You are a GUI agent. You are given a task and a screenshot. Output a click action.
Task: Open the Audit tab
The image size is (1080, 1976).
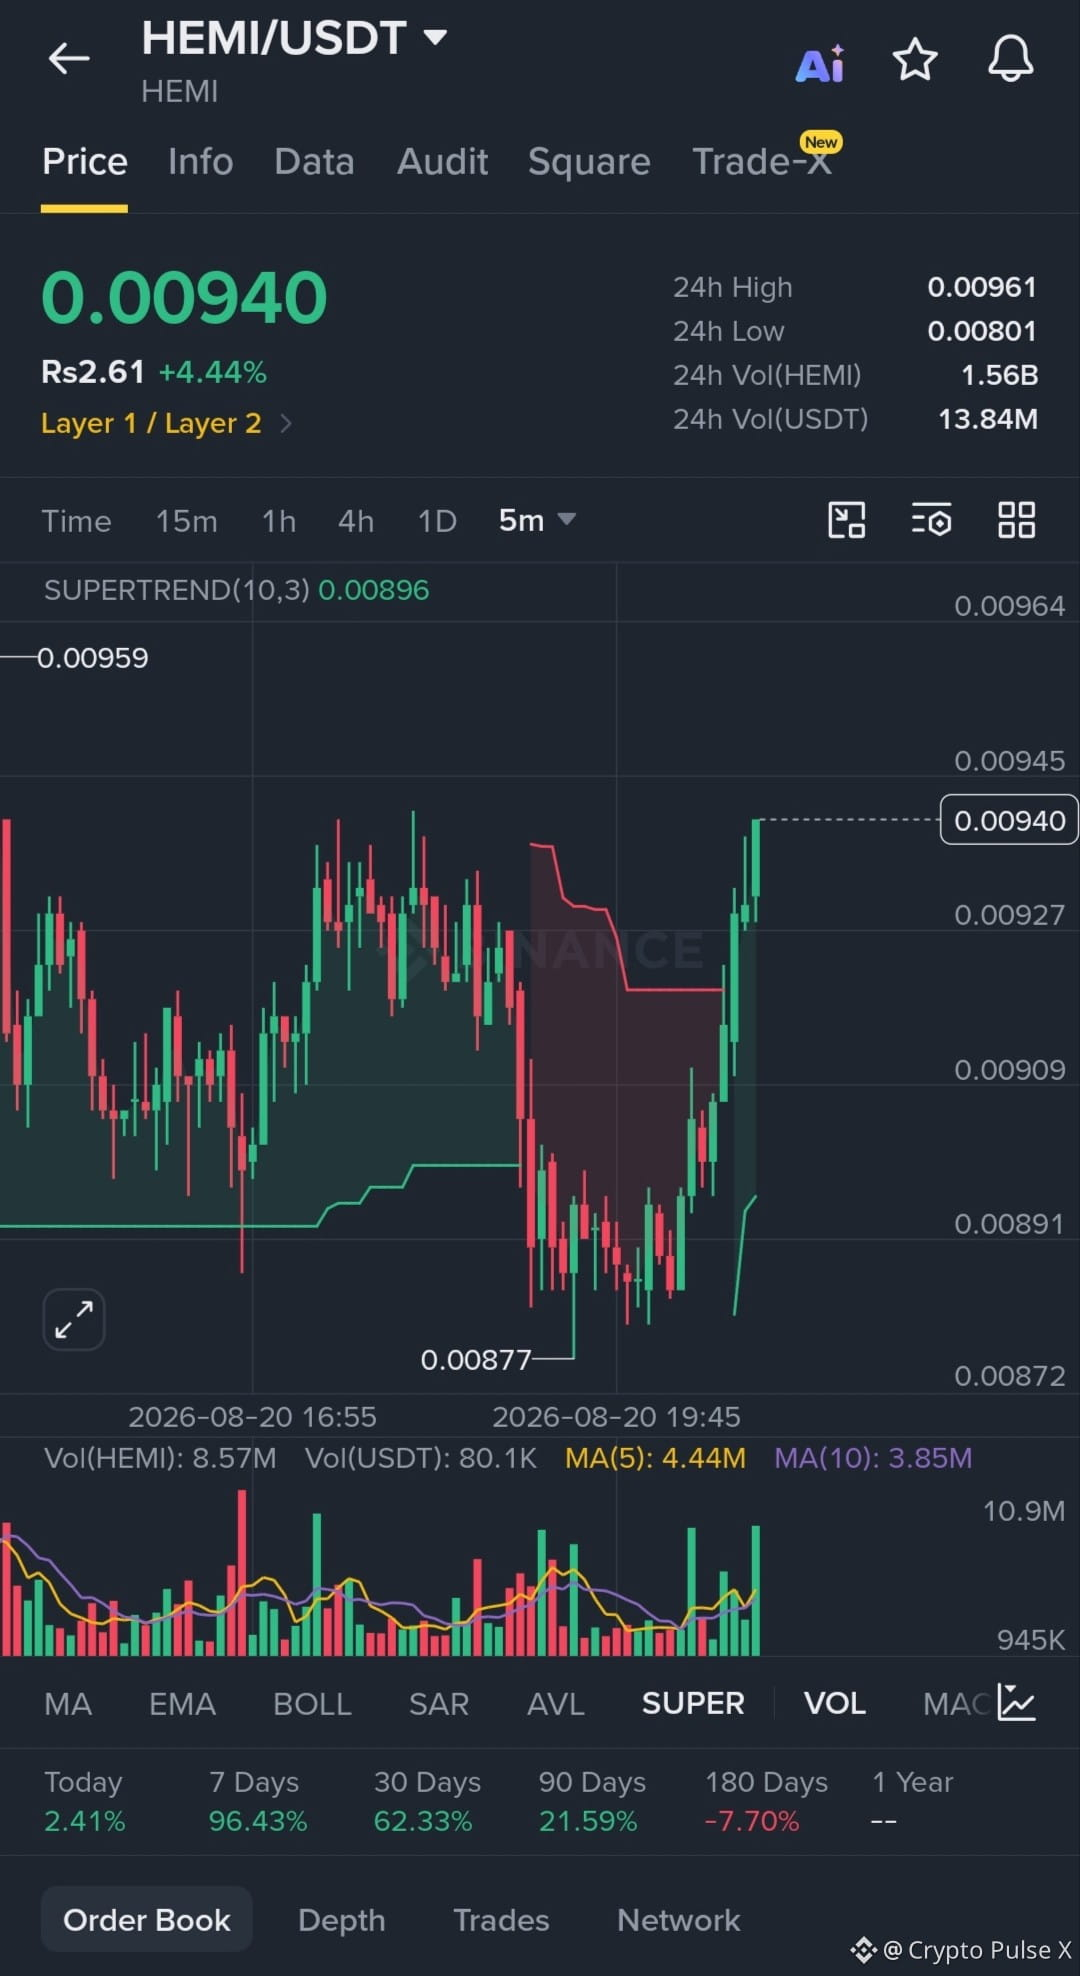(x=442, y=162)
